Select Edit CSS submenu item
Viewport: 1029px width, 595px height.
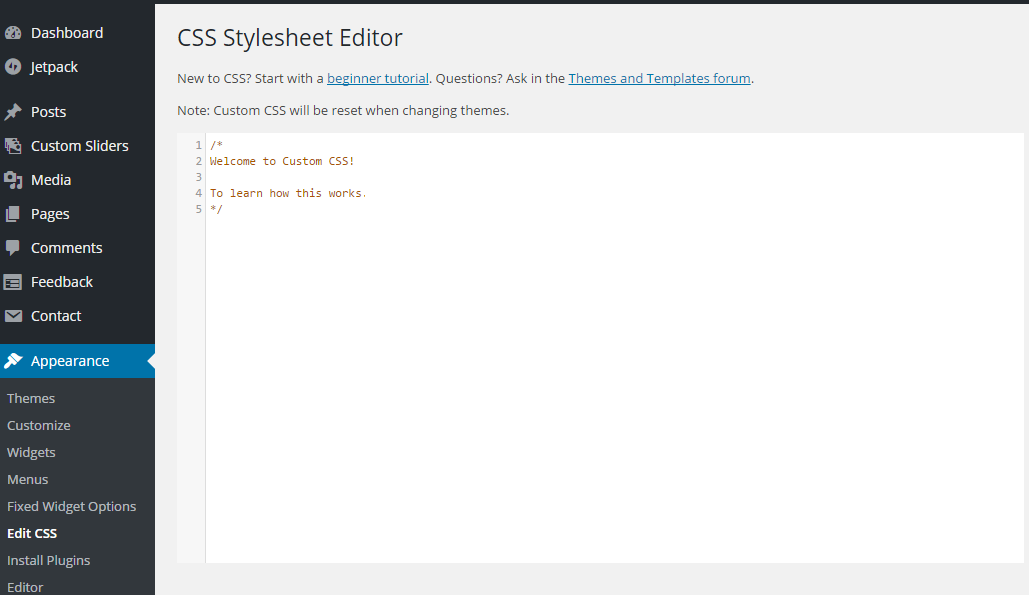tap(32, 533)
